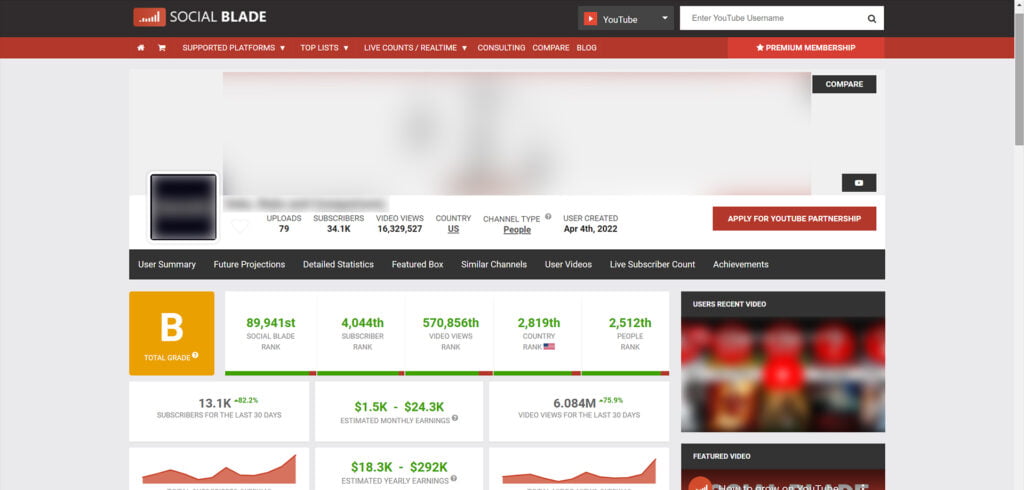Screen dimensions: 1024x490
Task: Go to the Live Subscriber Count tab
Action: coord(652,264)
